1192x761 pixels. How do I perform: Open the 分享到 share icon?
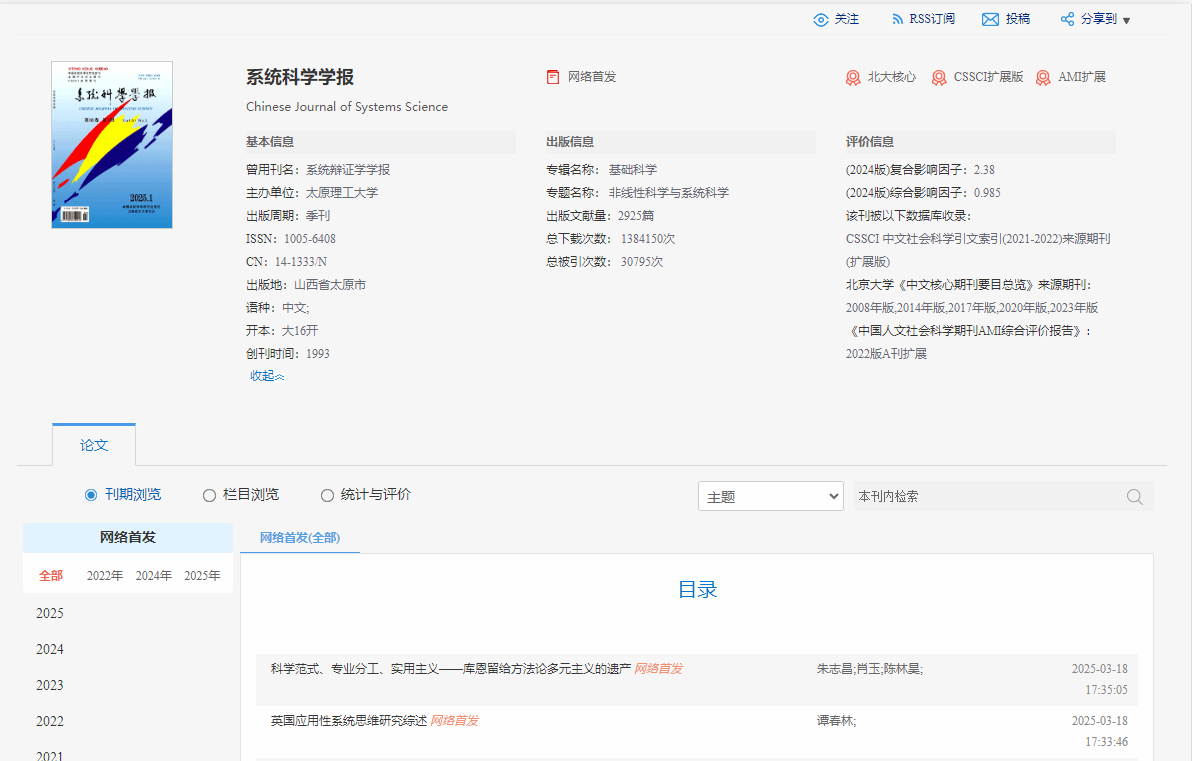(x=1067, y=20)
